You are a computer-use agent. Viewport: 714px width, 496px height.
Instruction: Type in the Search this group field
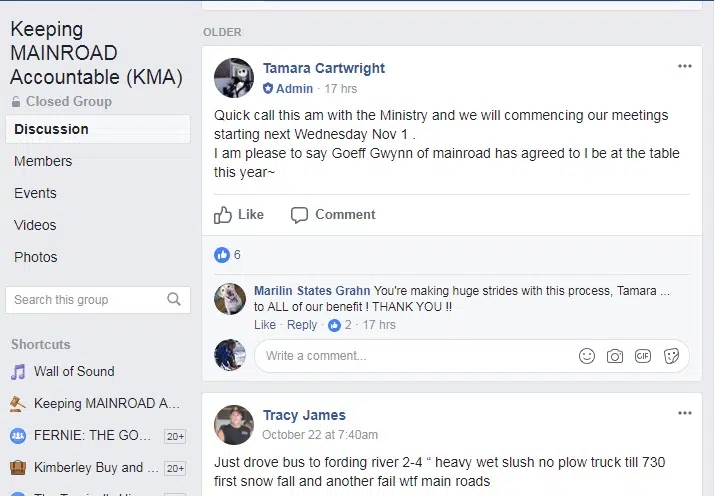tap(85, 299)
